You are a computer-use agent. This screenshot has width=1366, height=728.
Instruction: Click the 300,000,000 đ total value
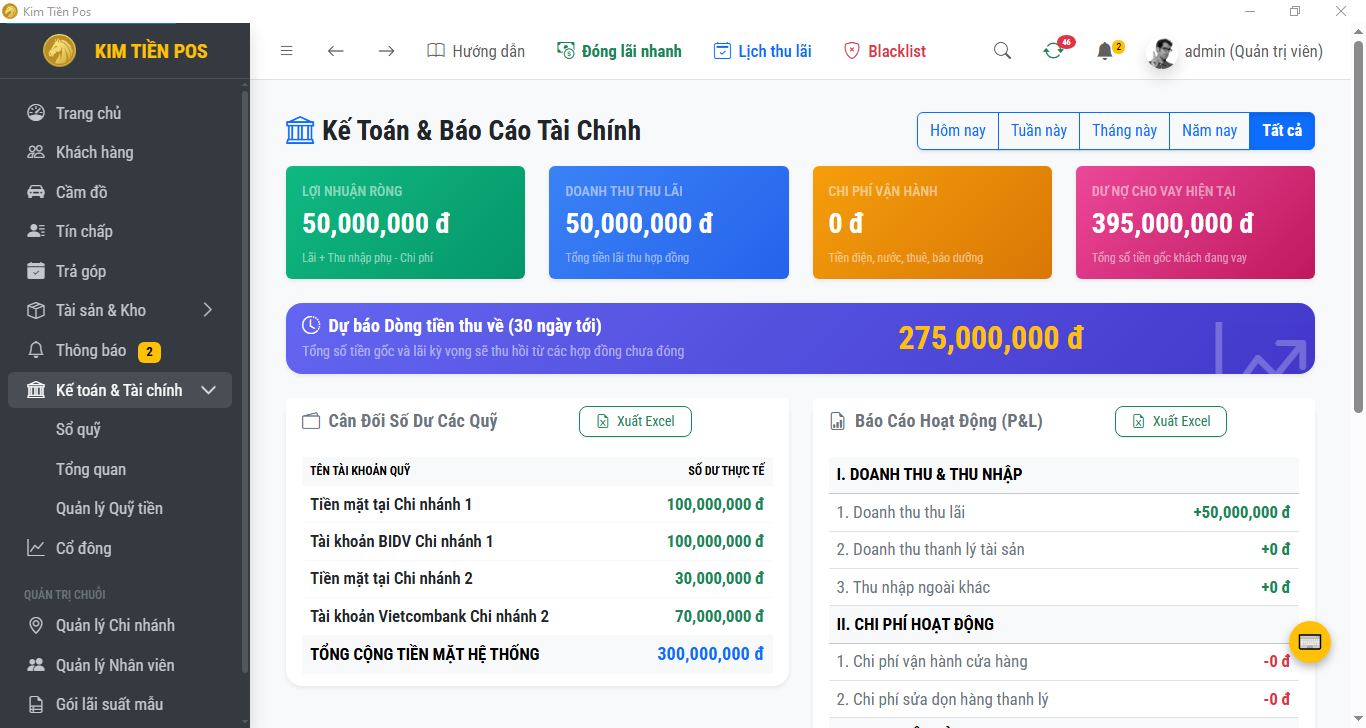click(x=710, y=654)
